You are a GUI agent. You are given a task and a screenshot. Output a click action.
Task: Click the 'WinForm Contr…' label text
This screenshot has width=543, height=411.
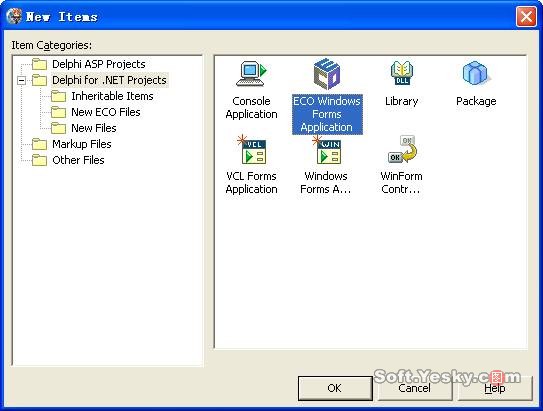point(401,182)
